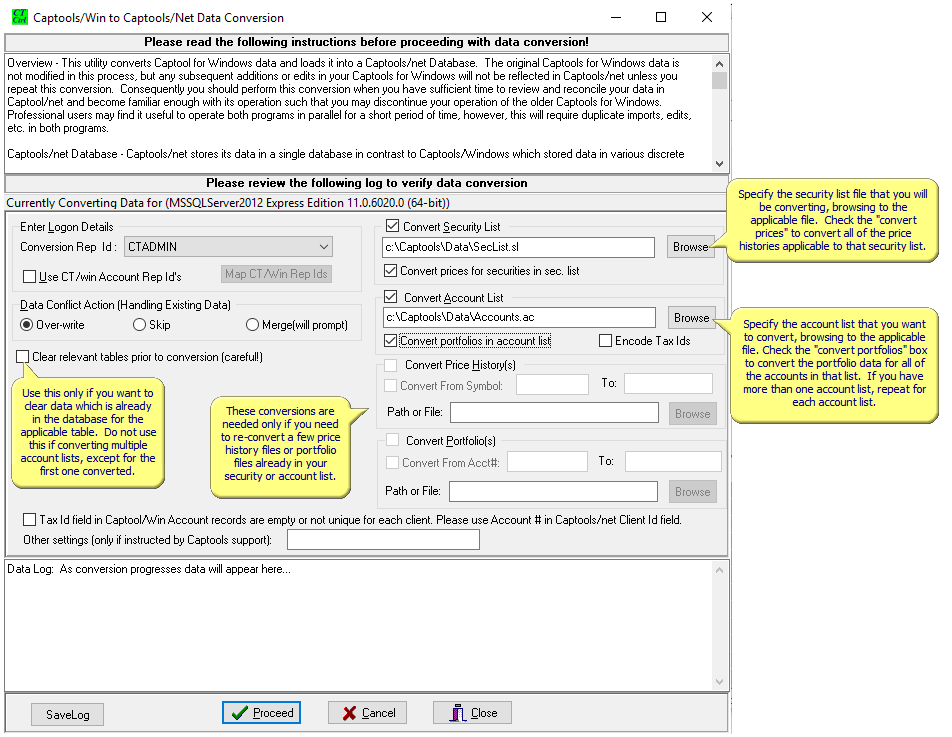Click the To field beside Convert From Acct#

(673, 461)
